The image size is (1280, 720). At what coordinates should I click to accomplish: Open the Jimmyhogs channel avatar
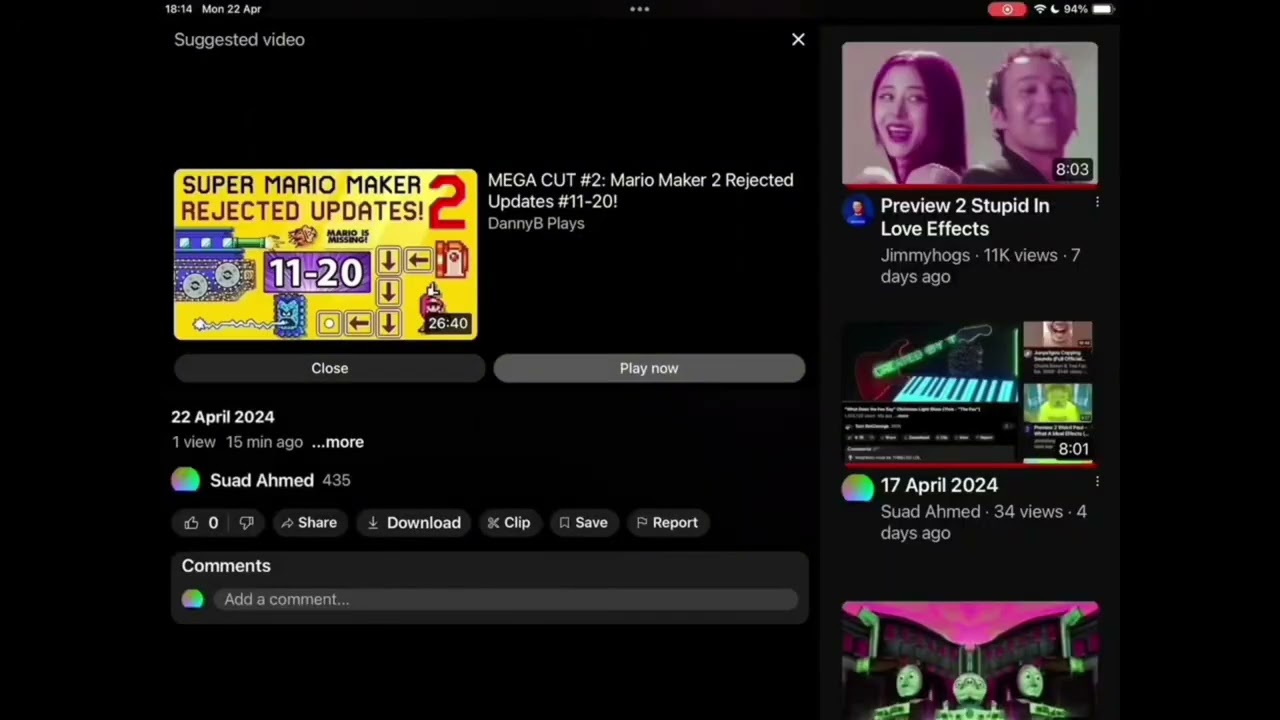point(856,210)
